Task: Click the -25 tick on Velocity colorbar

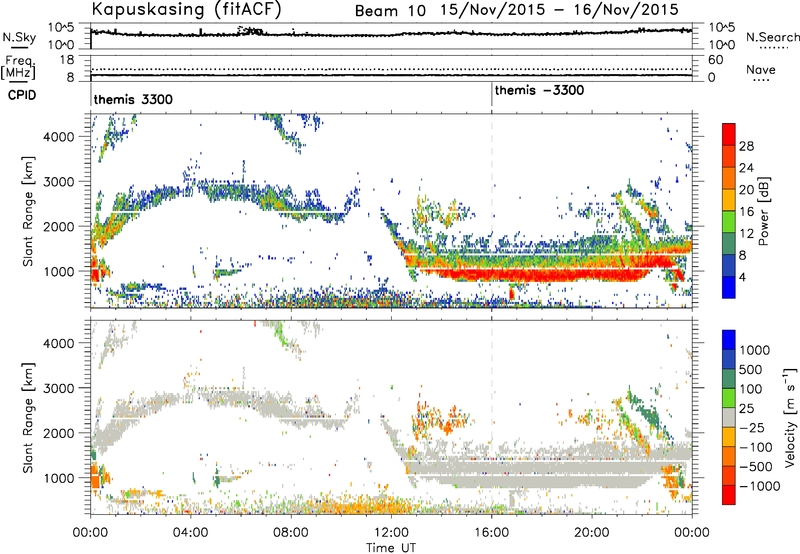Action: tap(752, 427)
